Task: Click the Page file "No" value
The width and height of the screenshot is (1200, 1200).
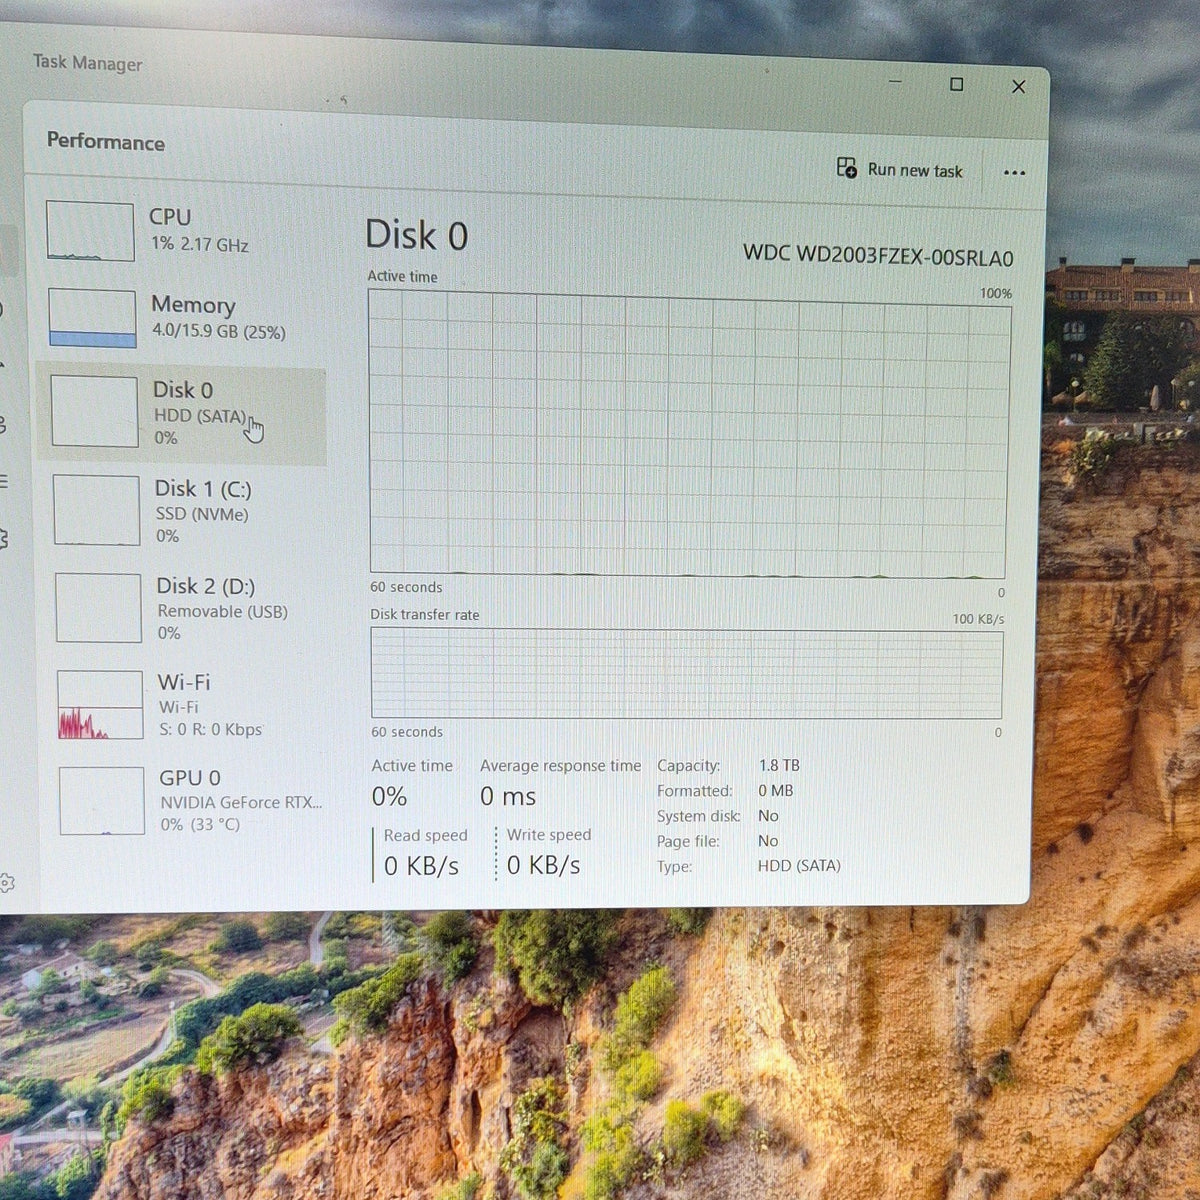Action: coord(768,841)
